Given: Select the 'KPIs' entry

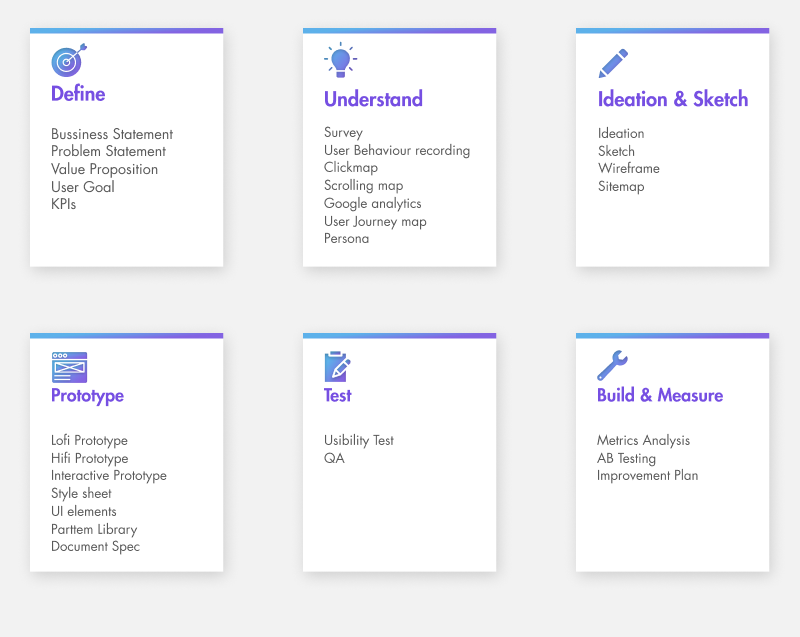Looking at the screenshot, I should (63, 205).
